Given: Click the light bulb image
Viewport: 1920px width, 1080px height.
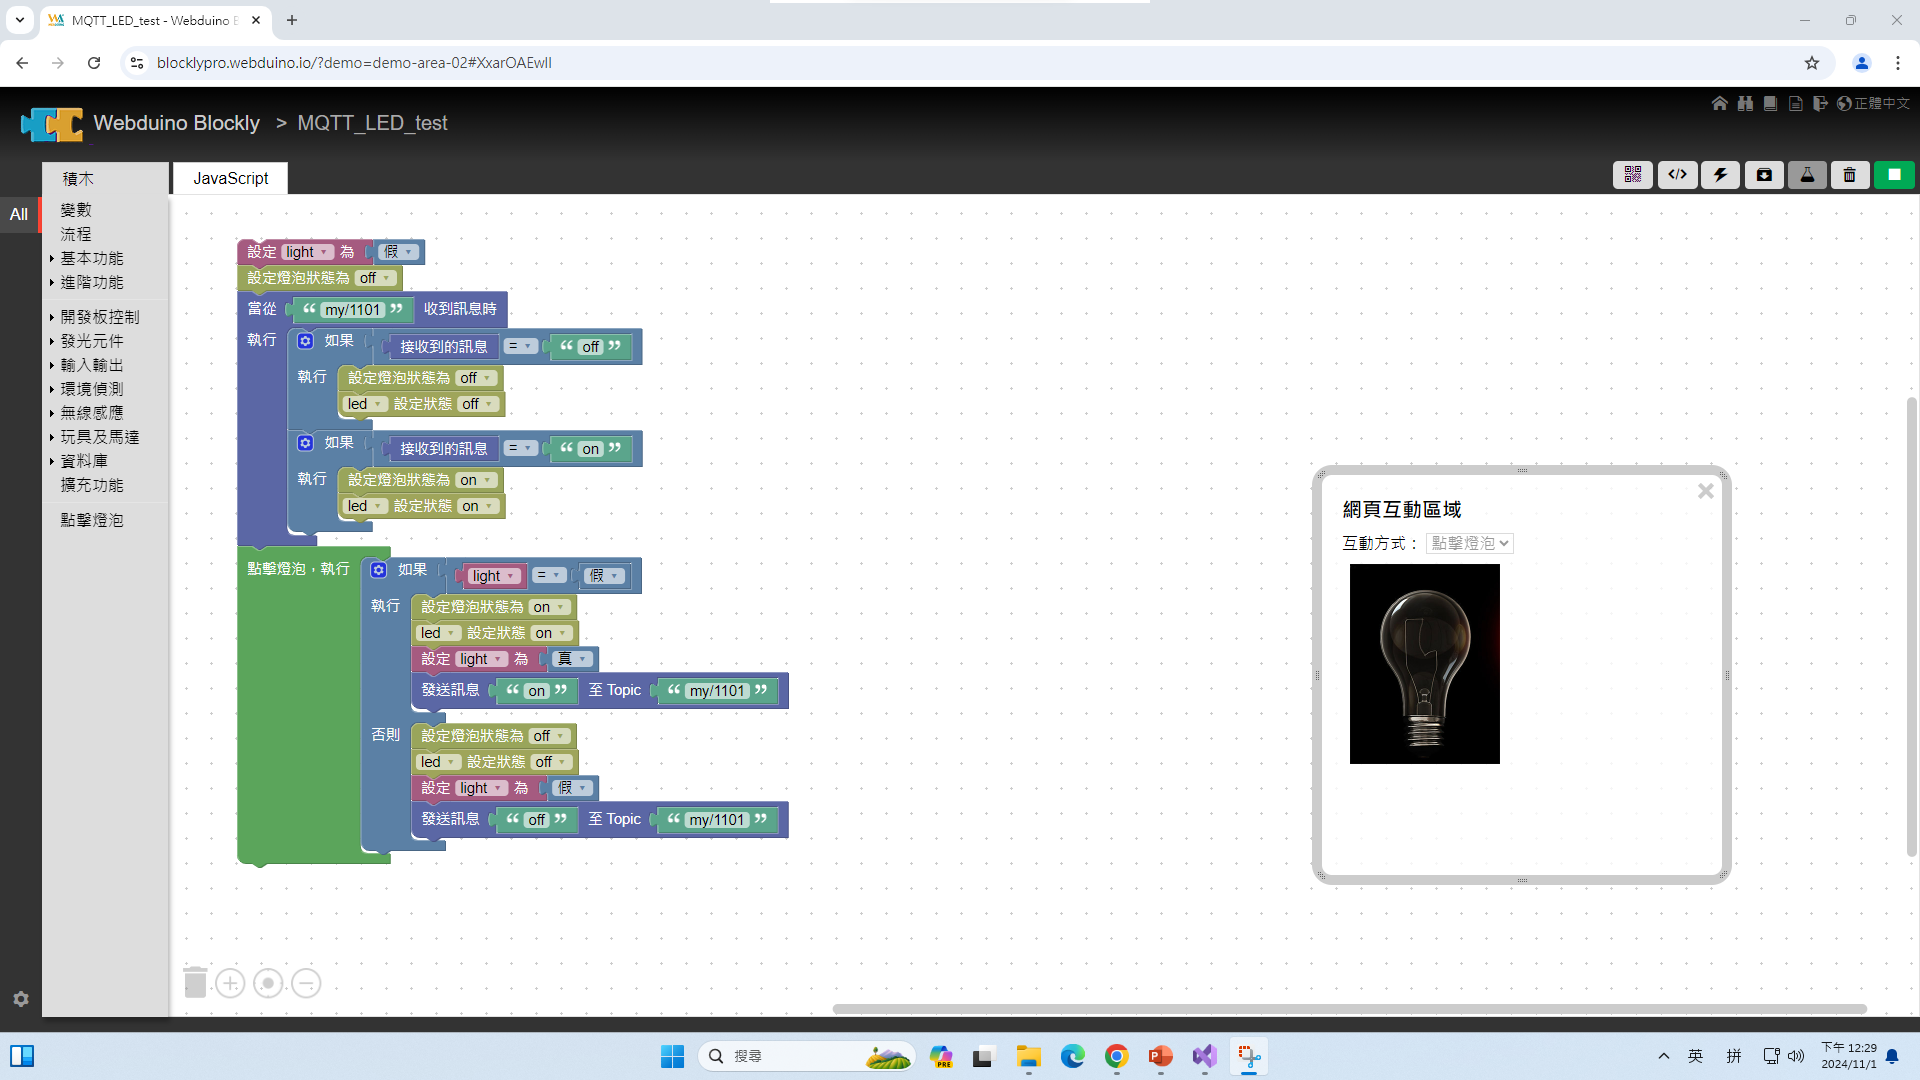Looking at the screenshot, I should [1424, 664].
